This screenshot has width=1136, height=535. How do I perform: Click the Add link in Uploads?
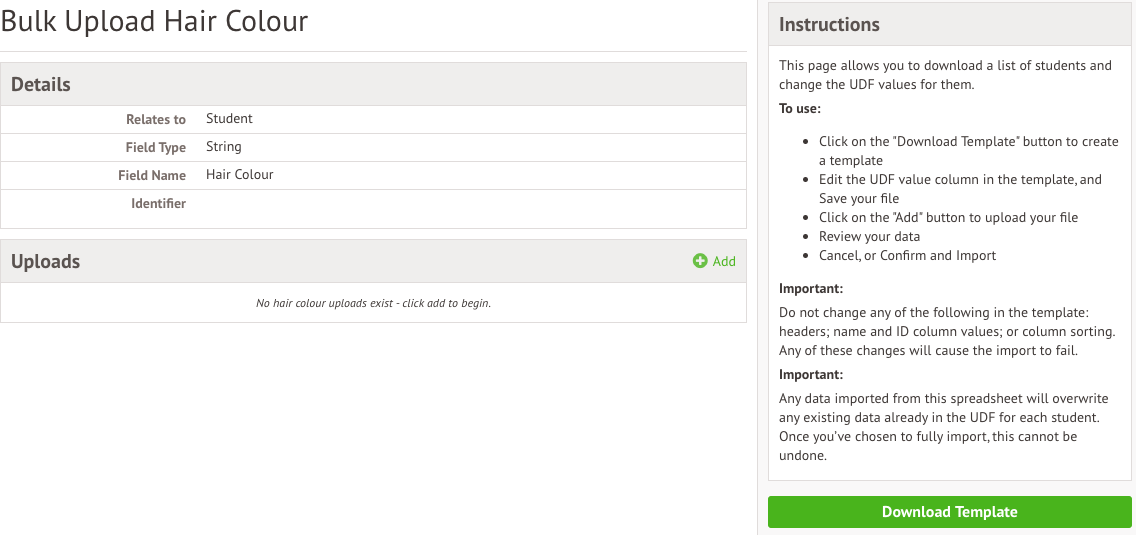tap(724, 261)
